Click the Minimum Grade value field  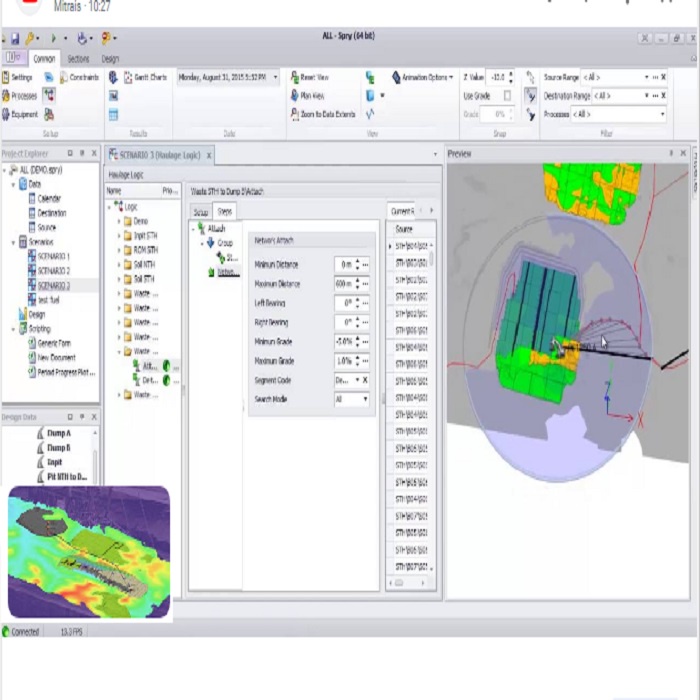[x=344, y=342]
